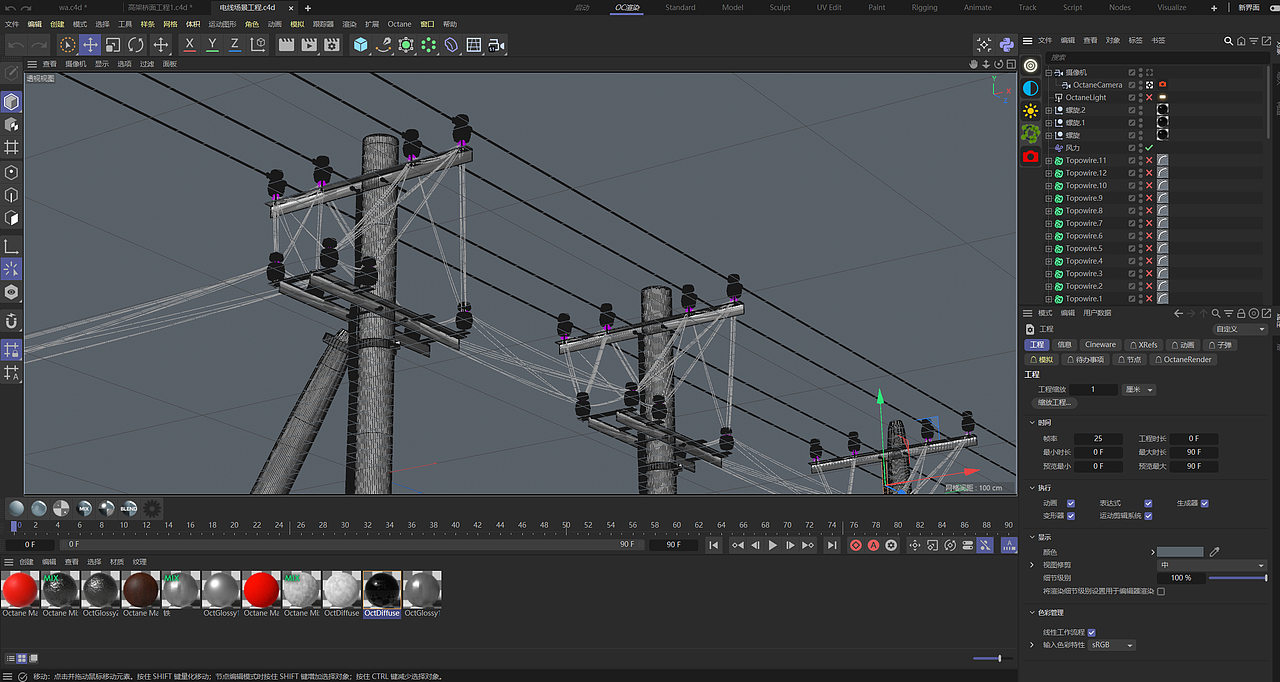Click the Scale tool icon
This screenshot has height=682, width=1280.
coord(113,45)
